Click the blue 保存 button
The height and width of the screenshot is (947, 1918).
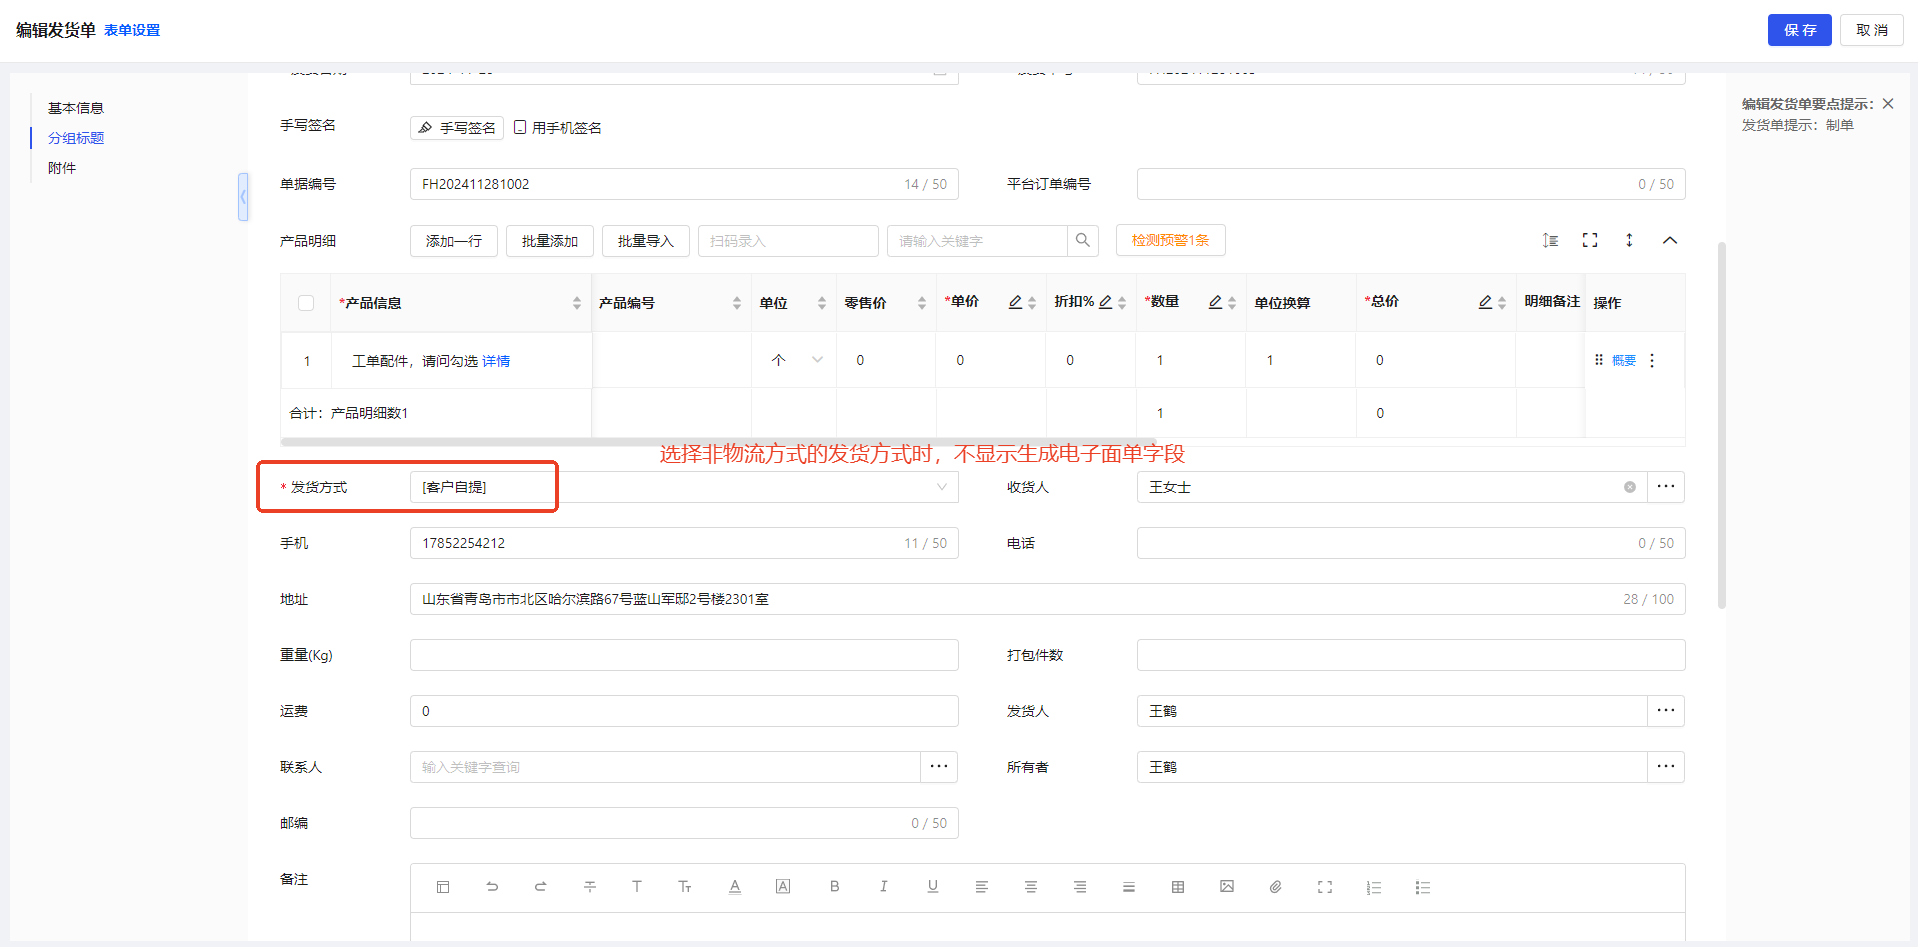point(1799,30)
